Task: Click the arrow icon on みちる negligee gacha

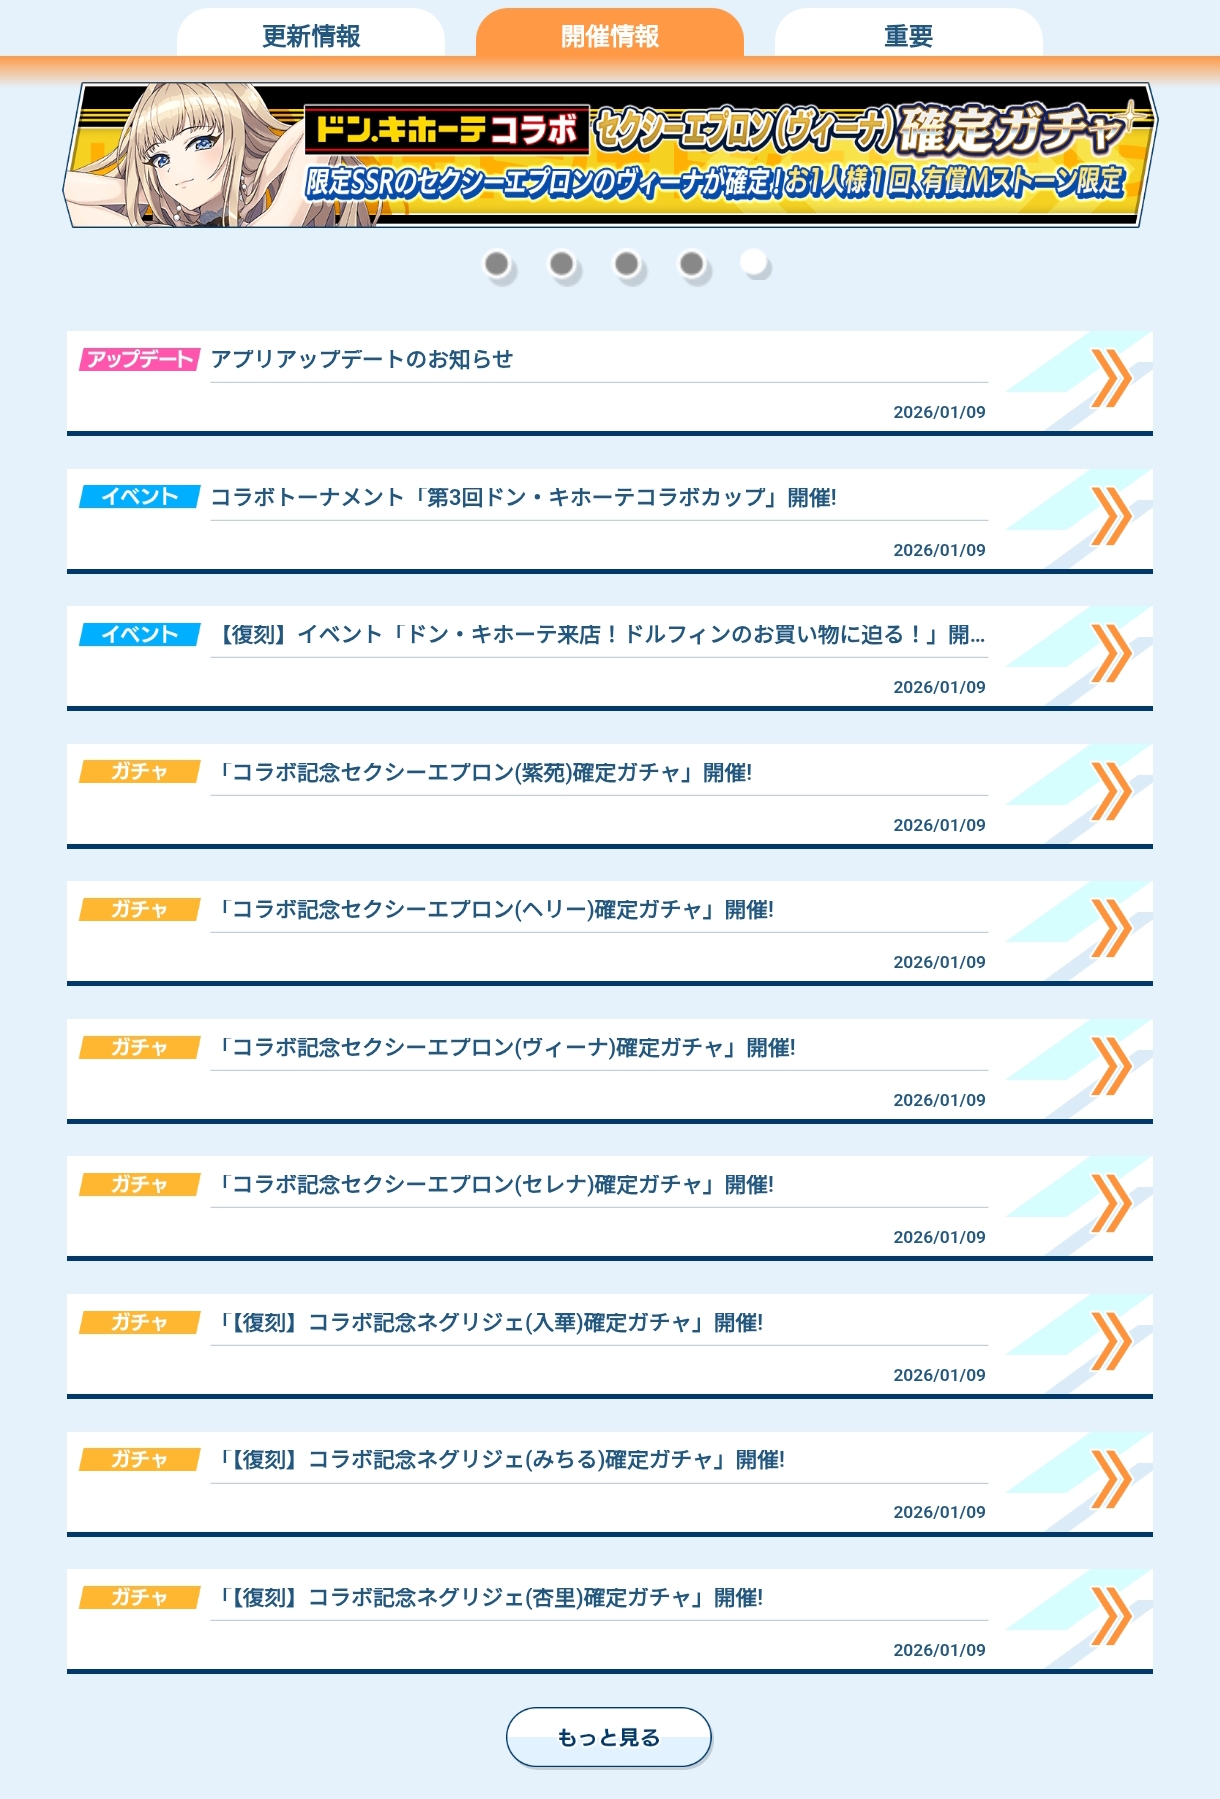Action: click(1110, 1479)
